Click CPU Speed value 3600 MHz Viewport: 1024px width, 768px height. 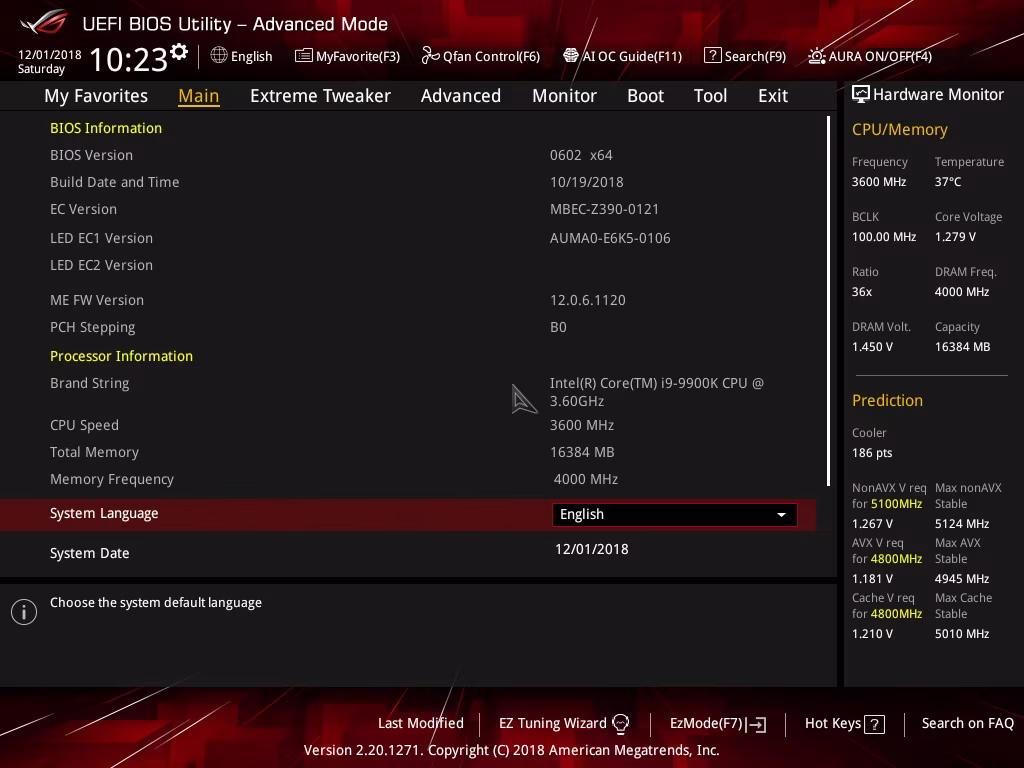click(x=581, y=425)
